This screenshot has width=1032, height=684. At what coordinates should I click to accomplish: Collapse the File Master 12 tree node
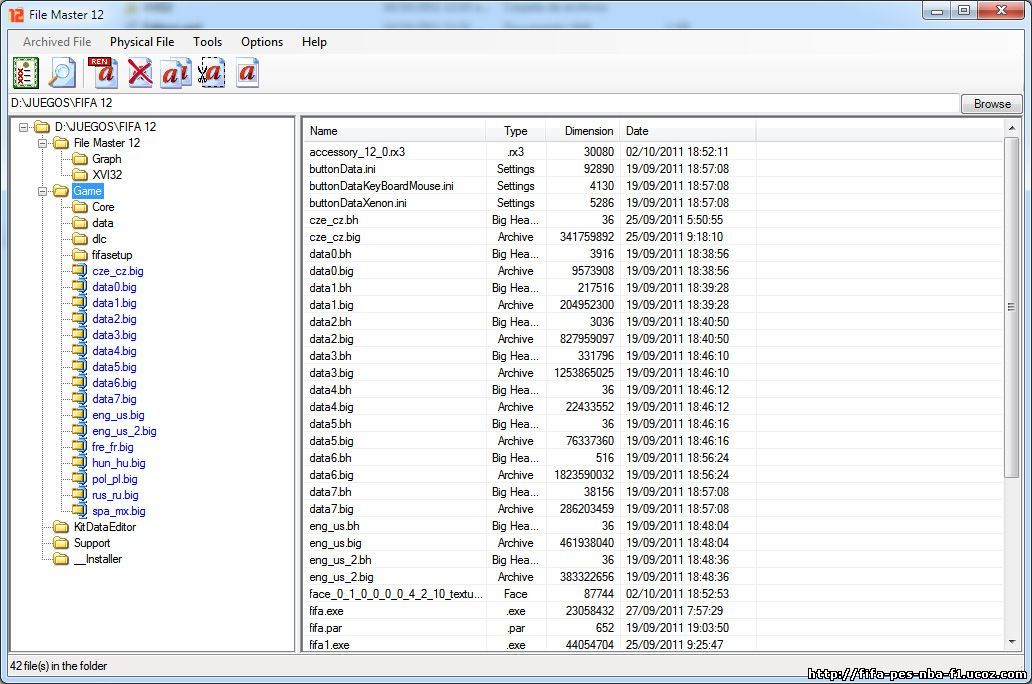click(42, 143)
